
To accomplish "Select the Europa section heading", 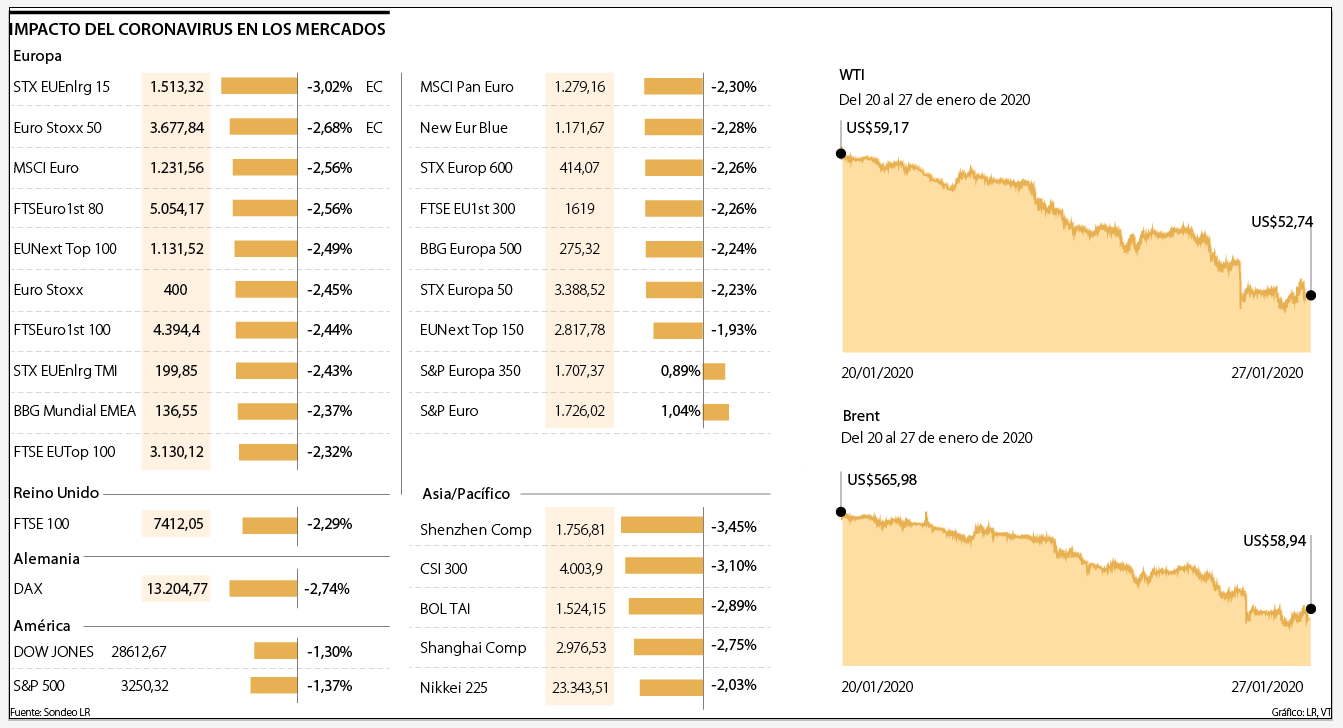I will (x=38, y=56).
